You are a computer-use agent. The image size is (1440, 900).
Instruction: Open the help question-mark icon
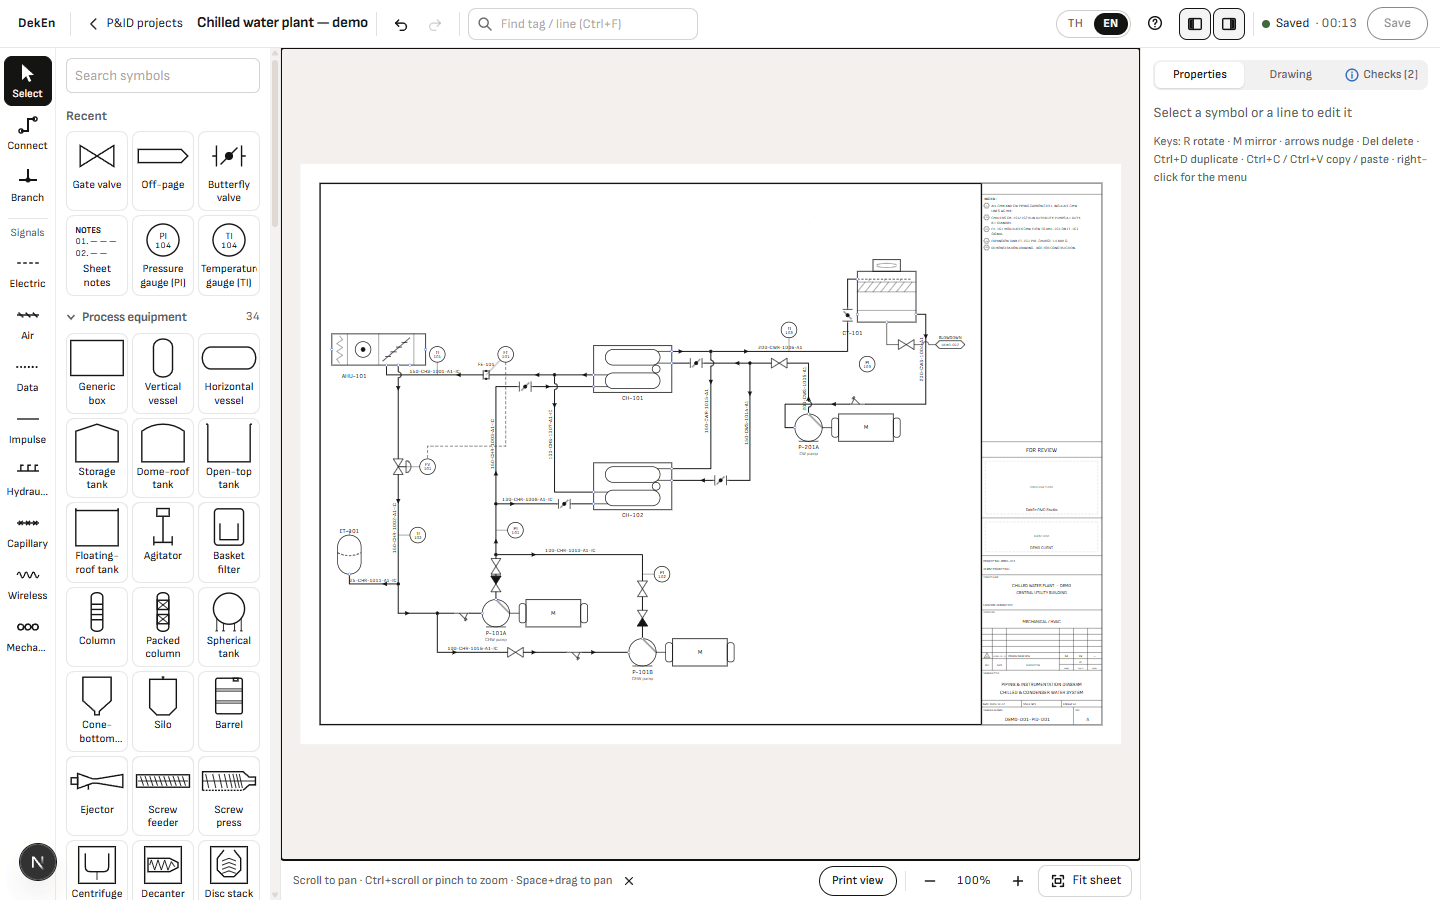click(x=1155, y=23)
